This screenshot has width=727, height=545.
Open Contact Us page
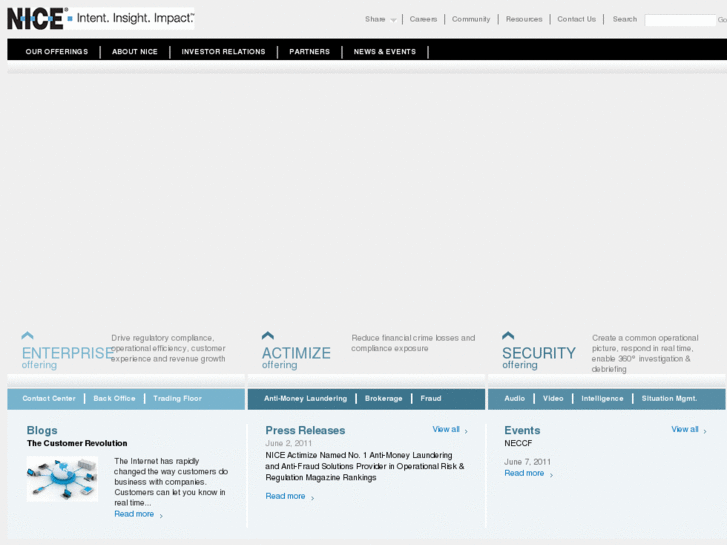576,19
